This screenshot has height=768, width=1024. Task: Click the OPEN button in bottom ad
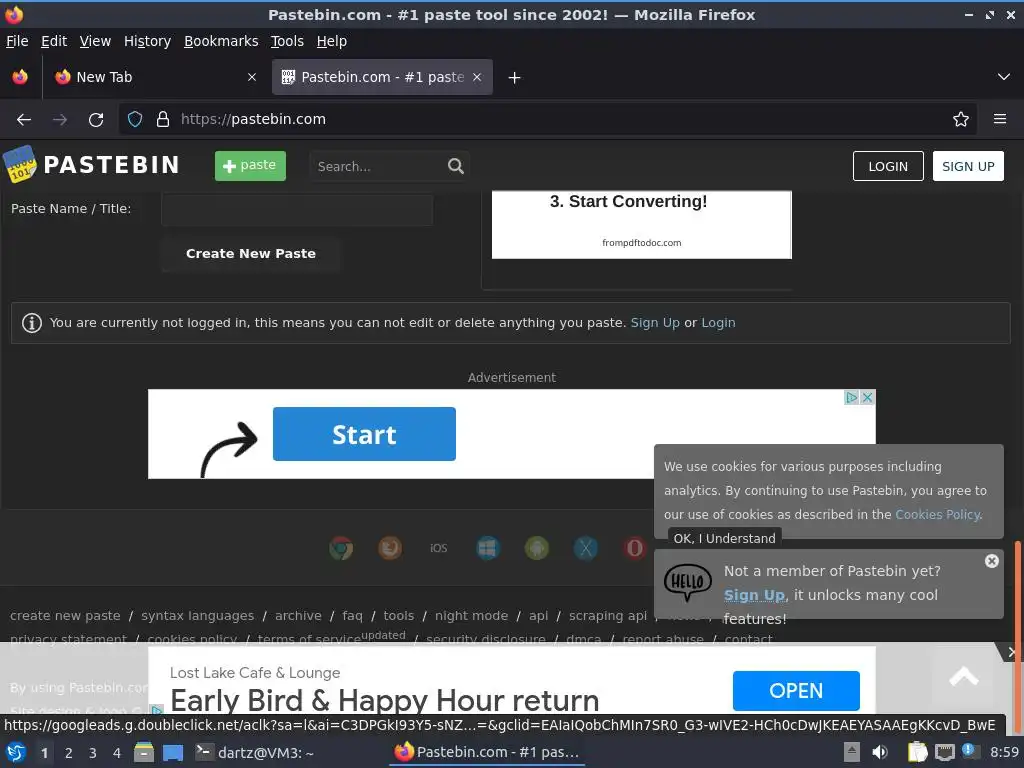tap(796, 690)
